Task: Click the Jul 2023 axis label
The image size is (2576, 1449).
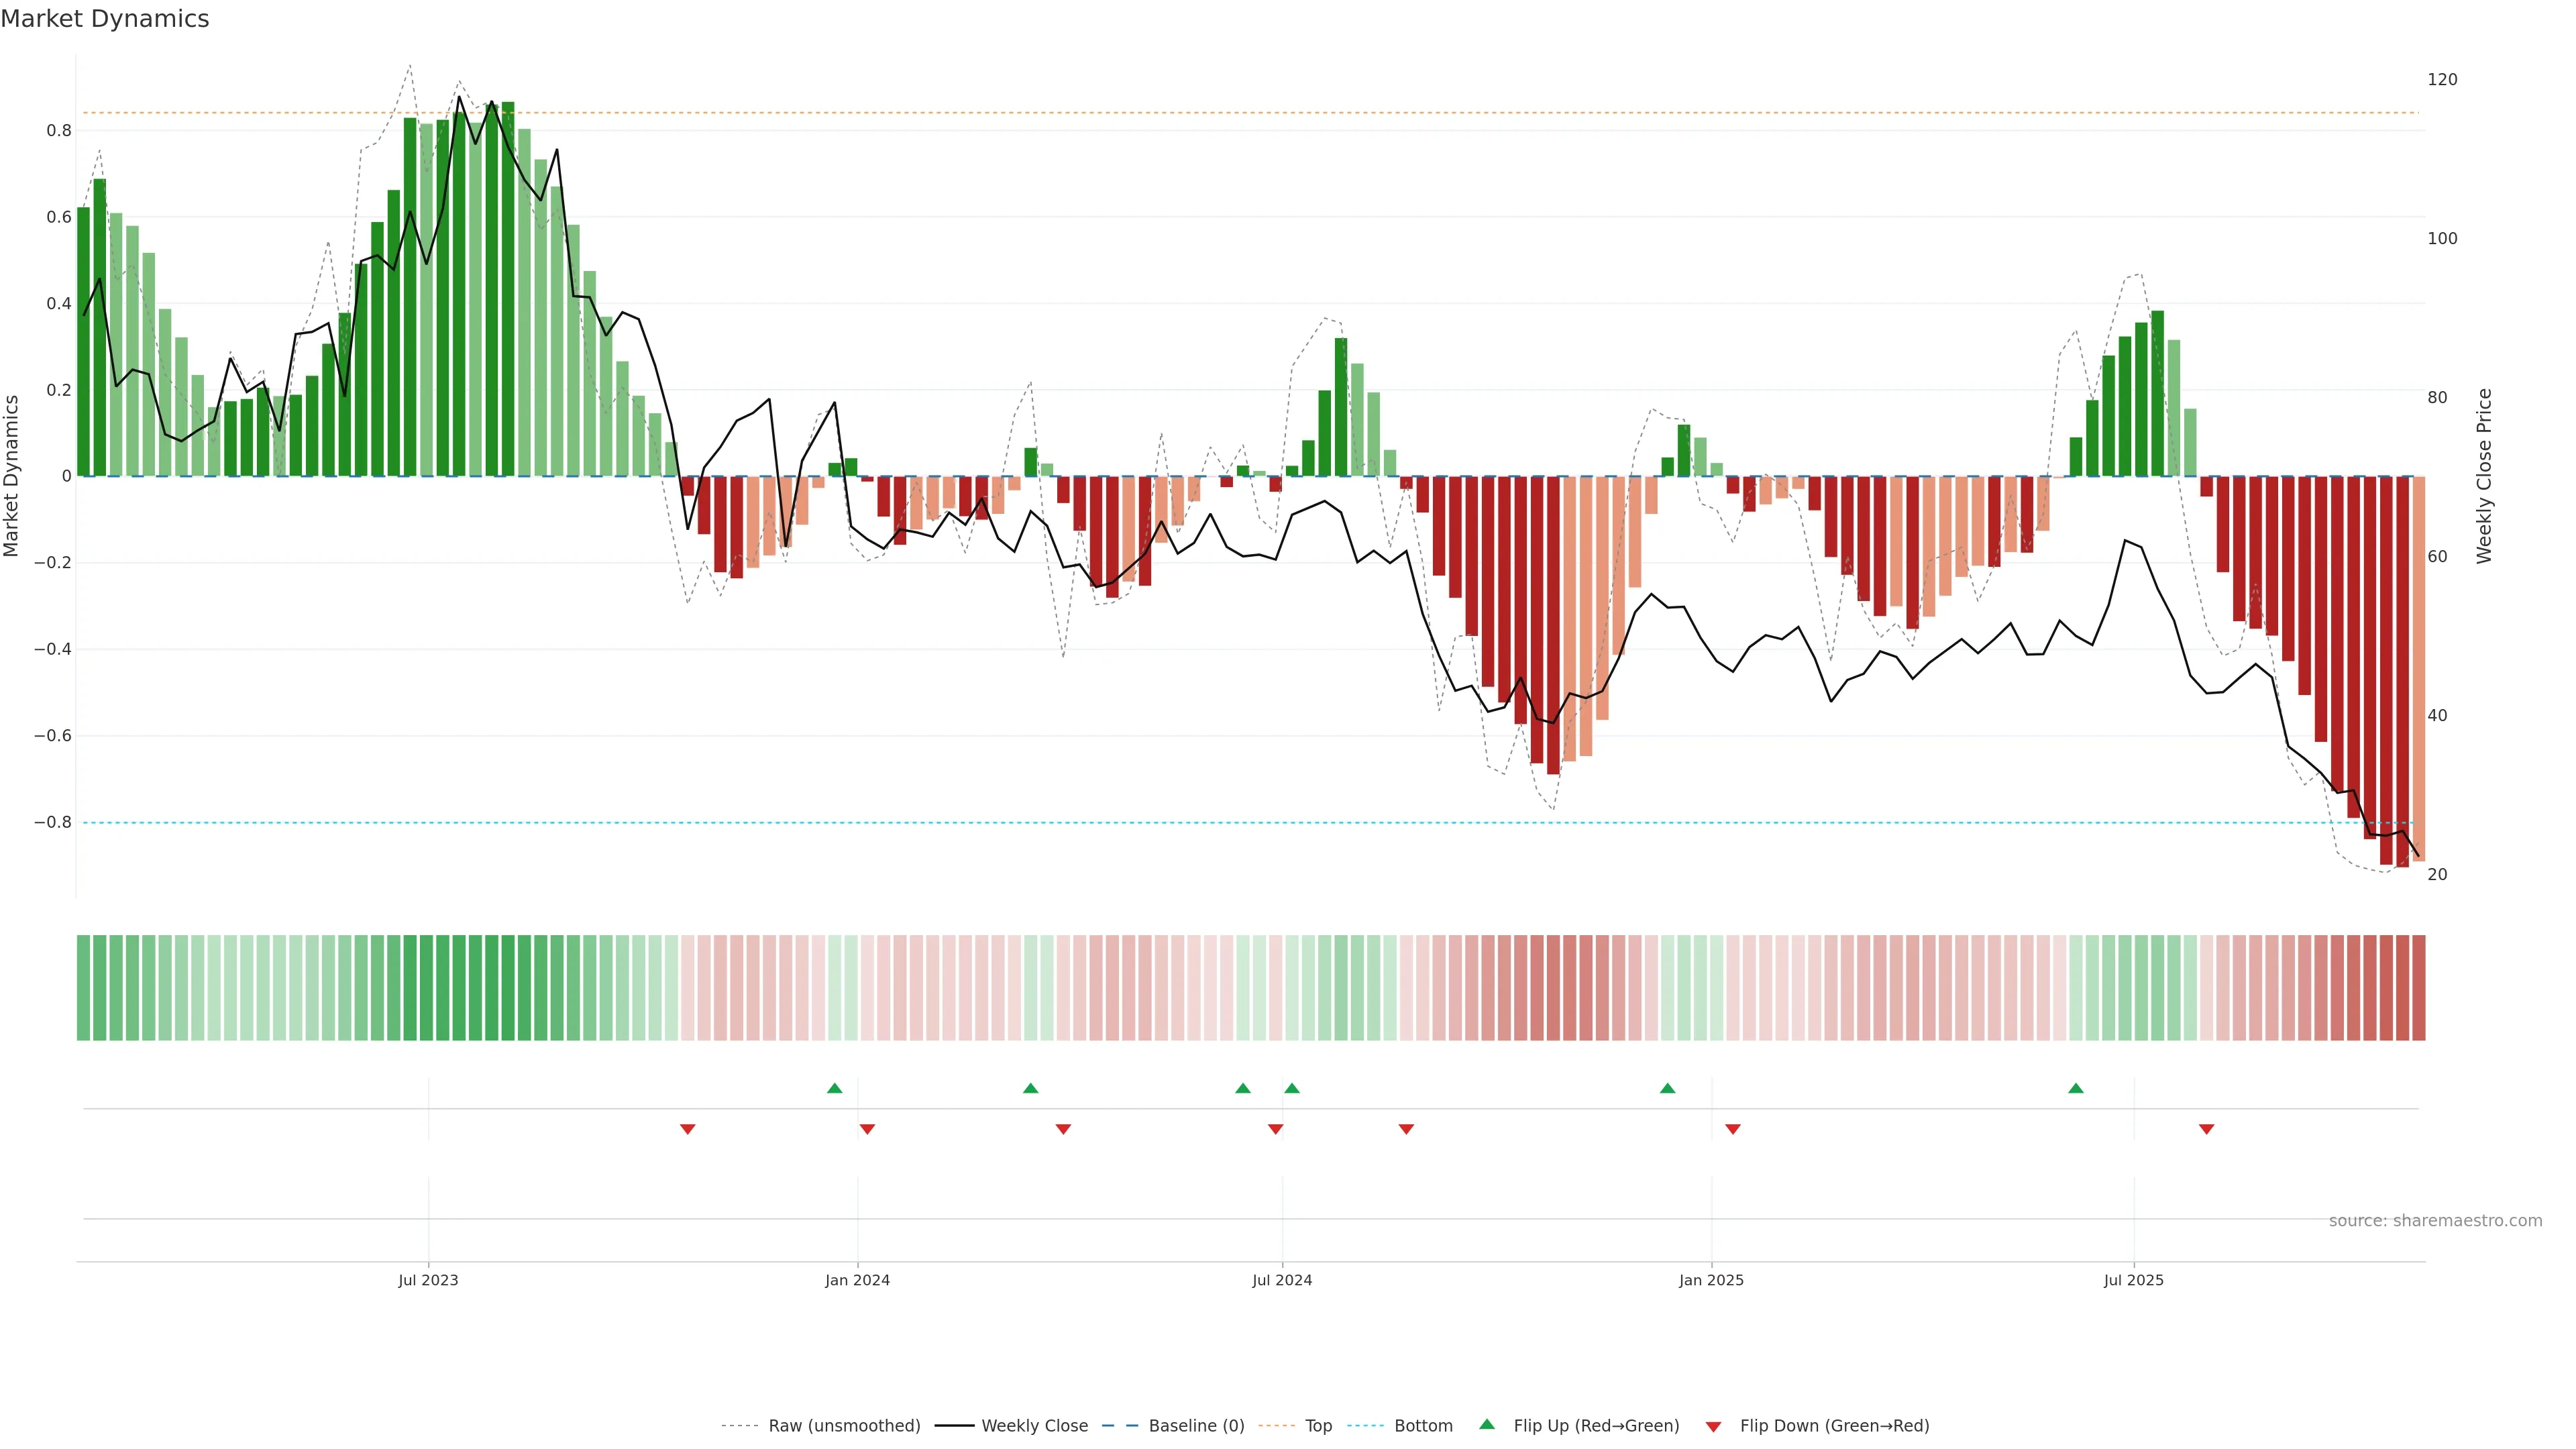Action: click(428, 1280)
